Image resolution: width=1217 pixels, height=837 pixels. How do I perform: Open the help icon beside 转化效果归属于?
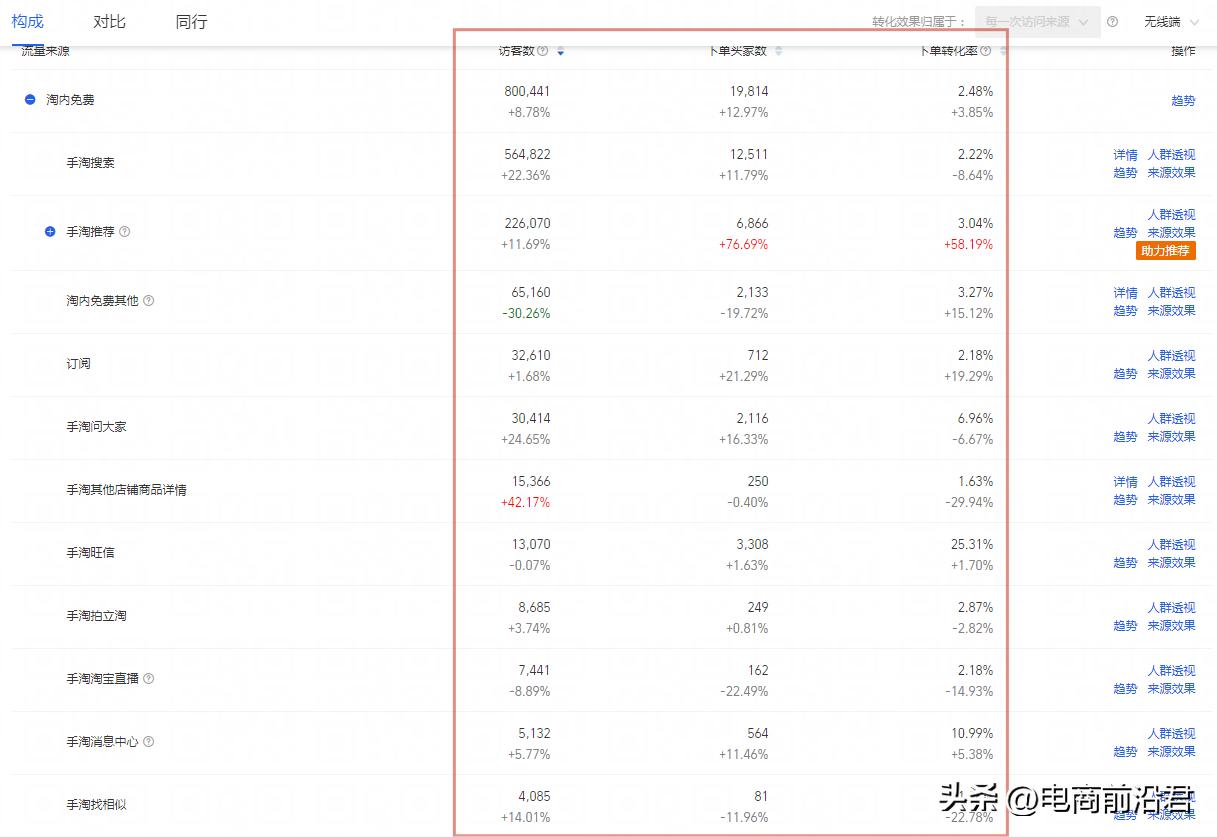[1113, 21]
